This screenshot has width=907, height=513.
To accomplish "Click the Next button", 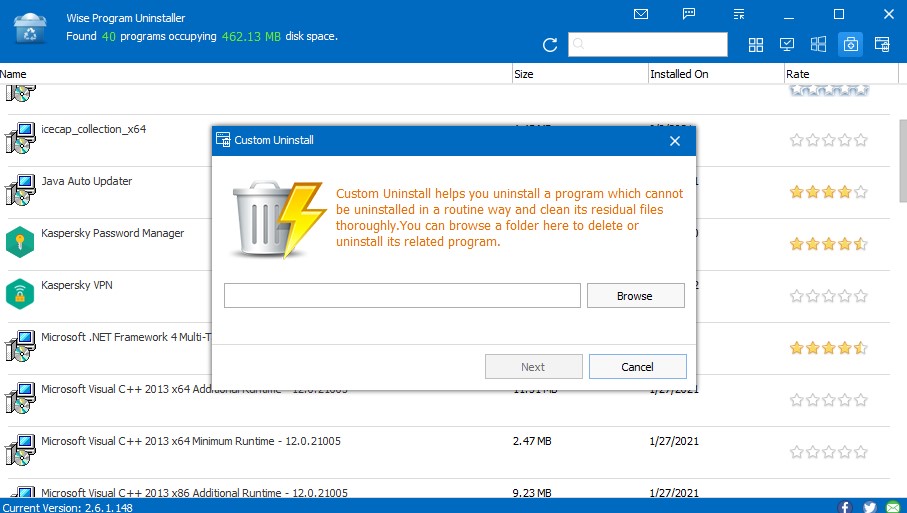I will click(x=533, y=367).
